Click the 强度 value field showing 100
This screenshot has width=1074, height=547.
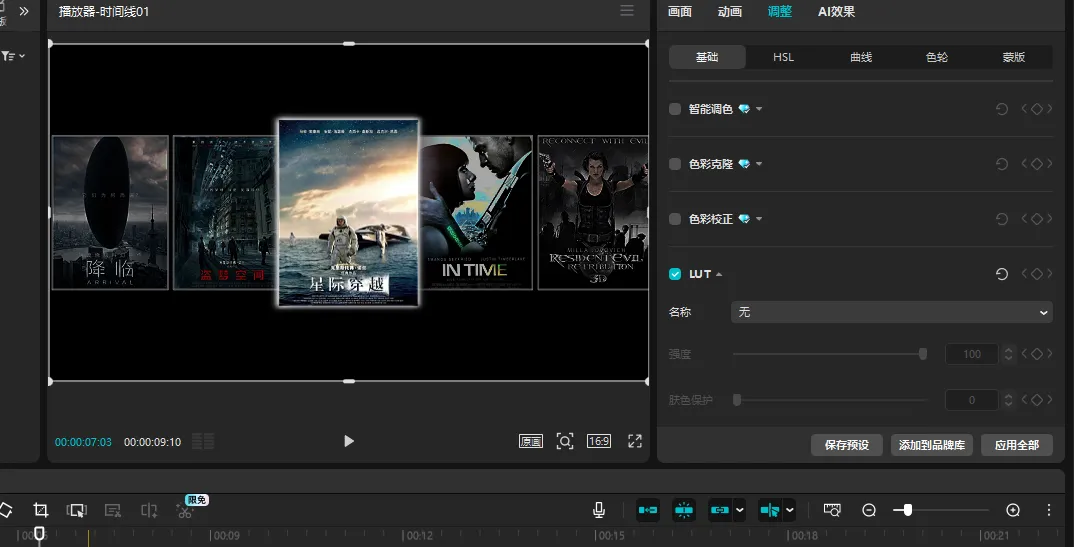[971, 354]
